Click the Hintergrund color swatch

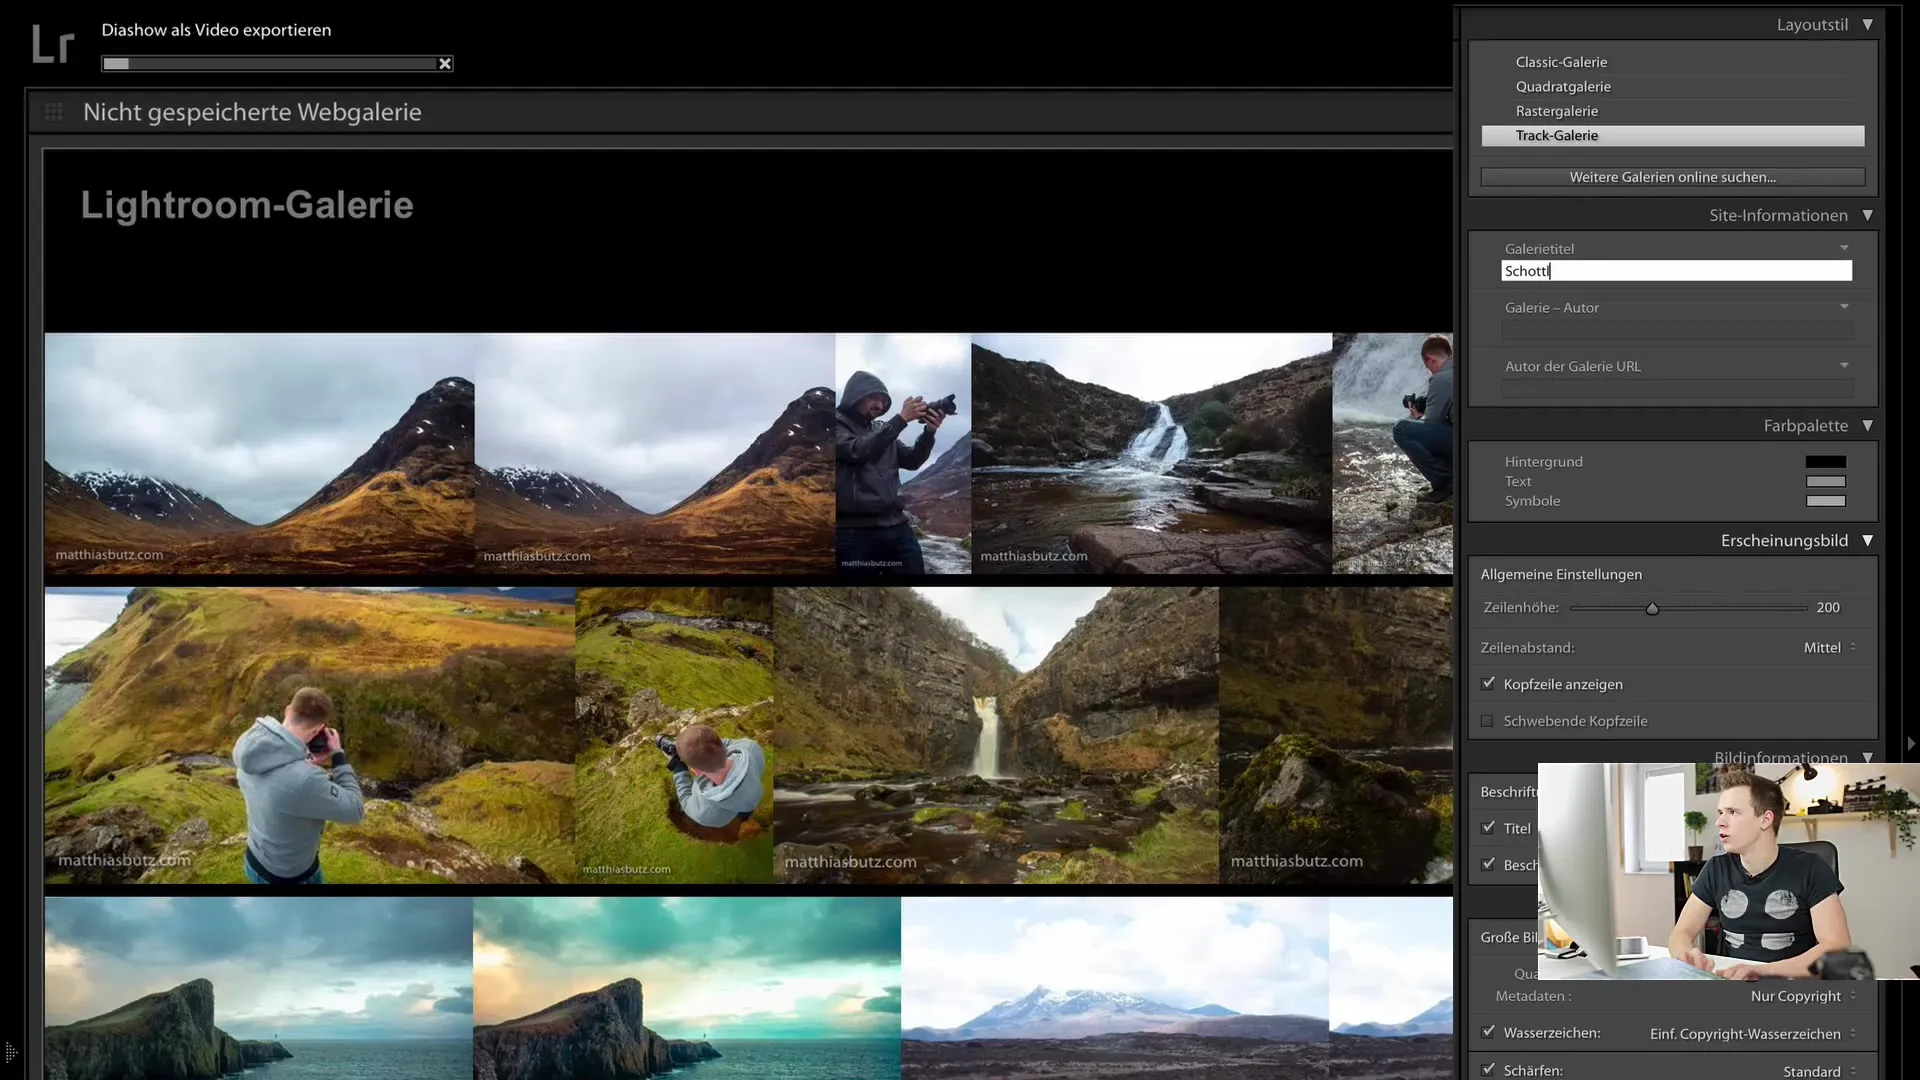pyautogui.click(x=1826, y=462)
